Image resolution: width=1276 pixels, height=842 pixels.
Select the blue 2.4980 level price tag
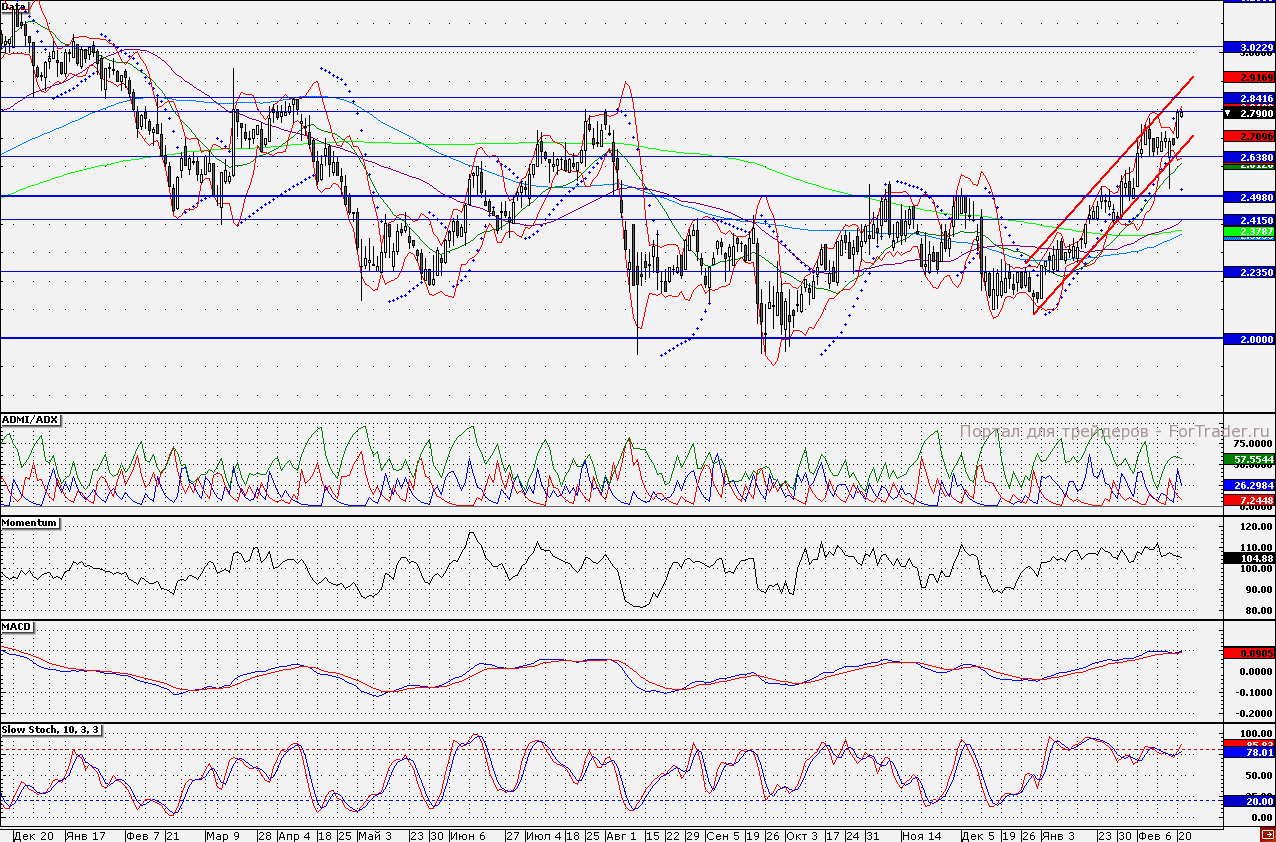coord(1250,196)
